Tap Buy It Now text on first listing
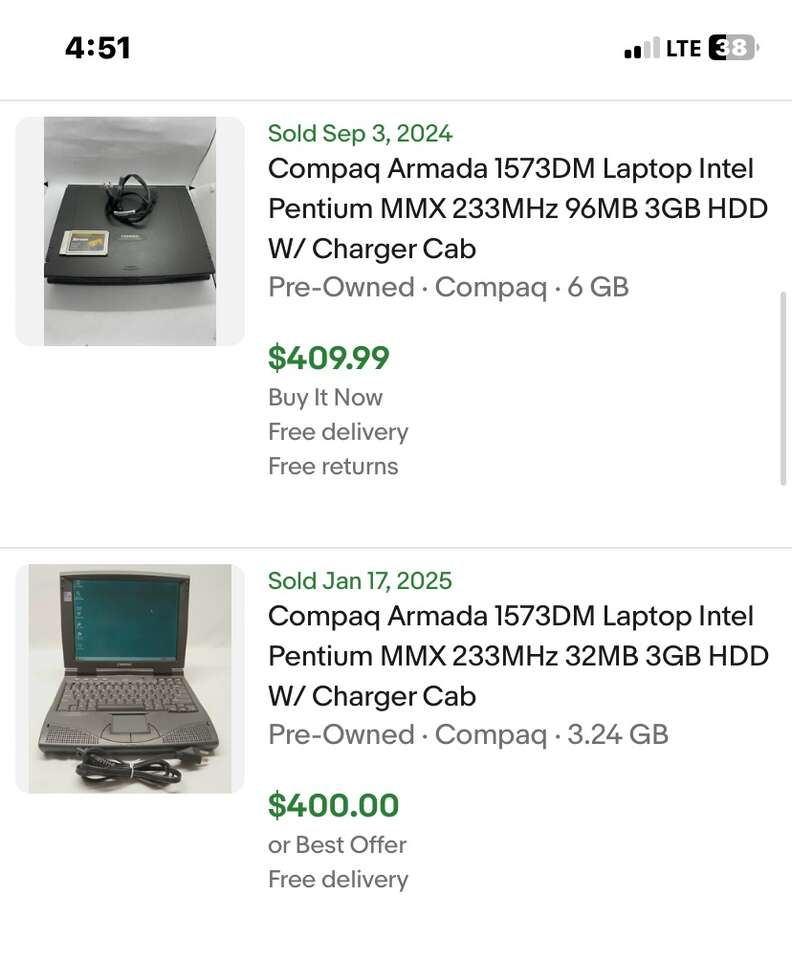Screen dimensions: 792x960 (x=325, y=397)
